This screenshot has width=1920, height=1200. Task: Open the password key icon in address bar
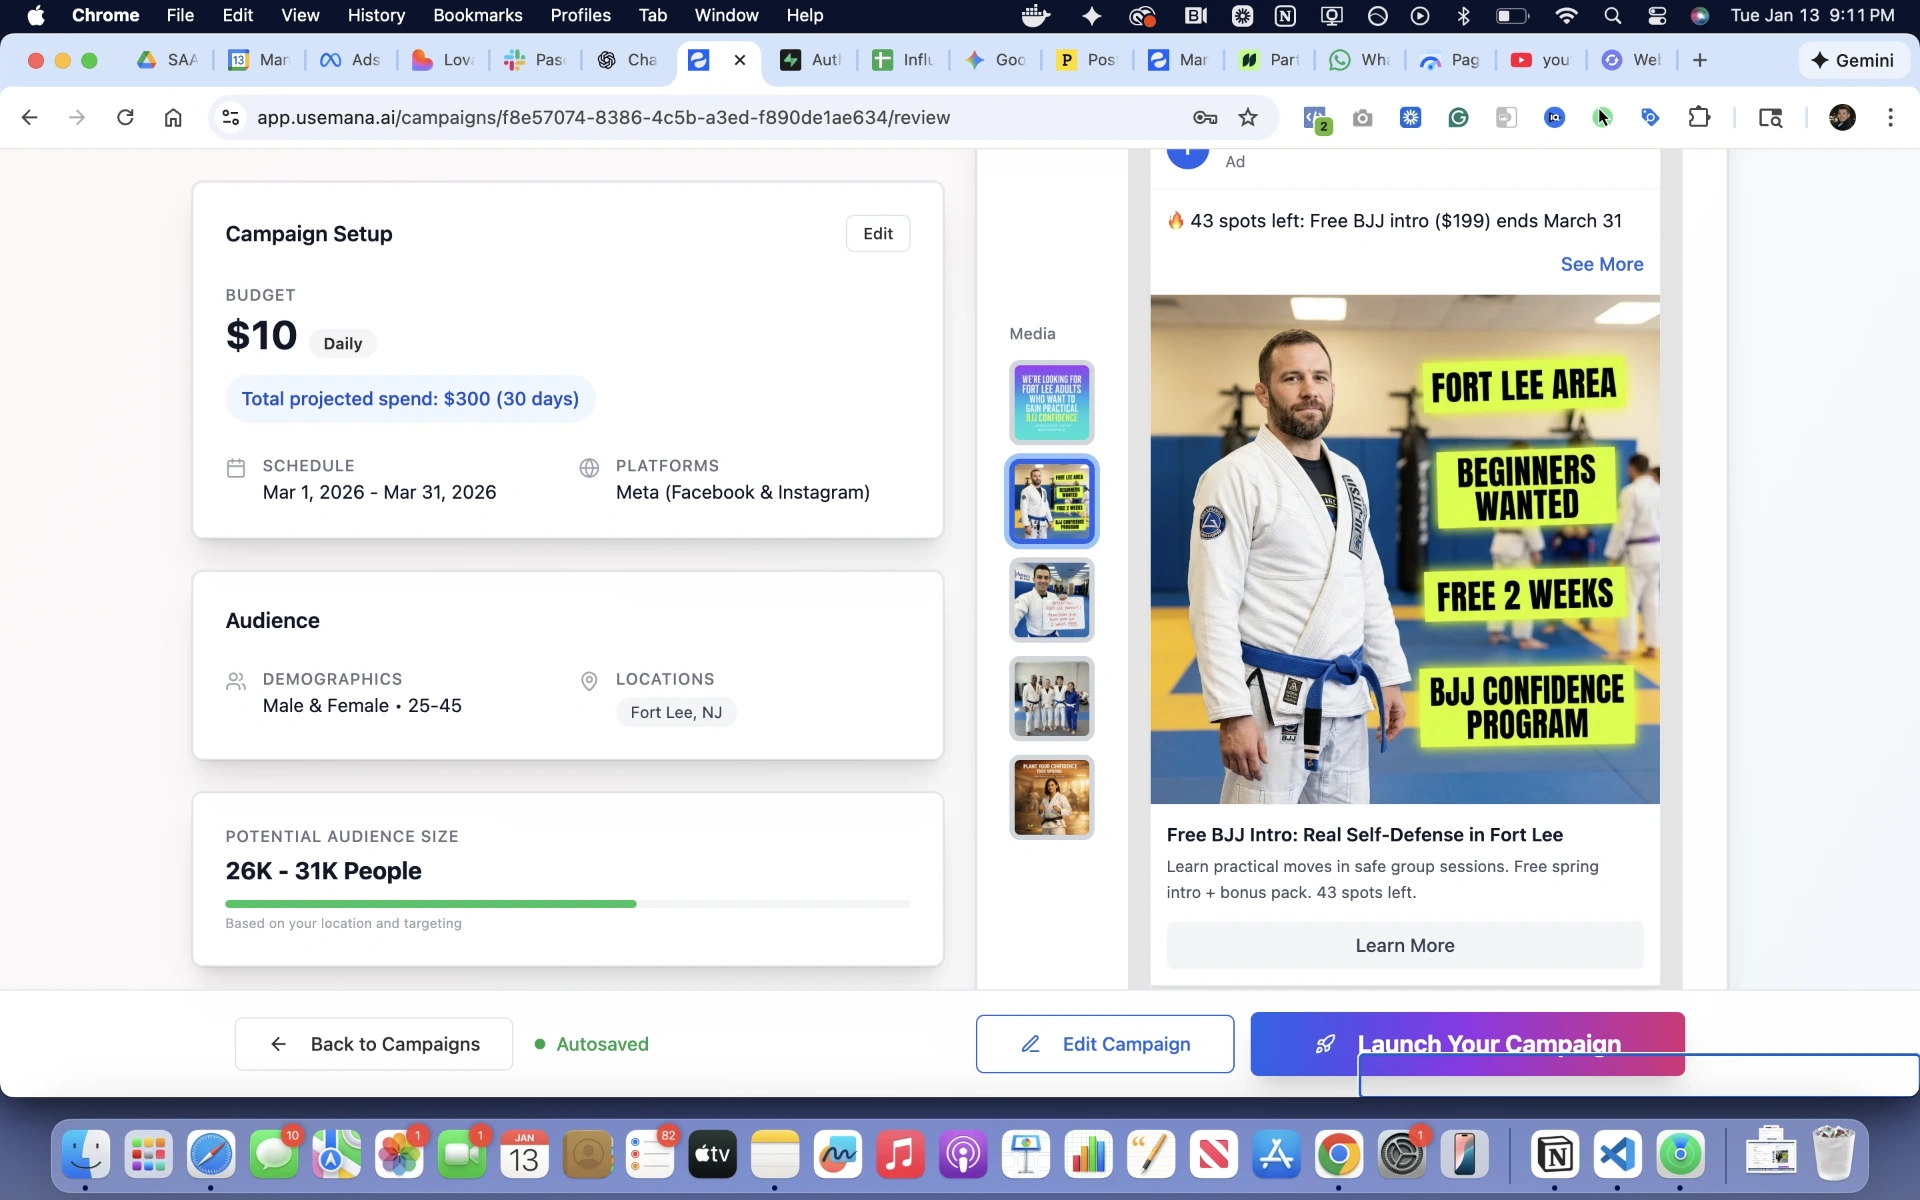coord(1204,118)
